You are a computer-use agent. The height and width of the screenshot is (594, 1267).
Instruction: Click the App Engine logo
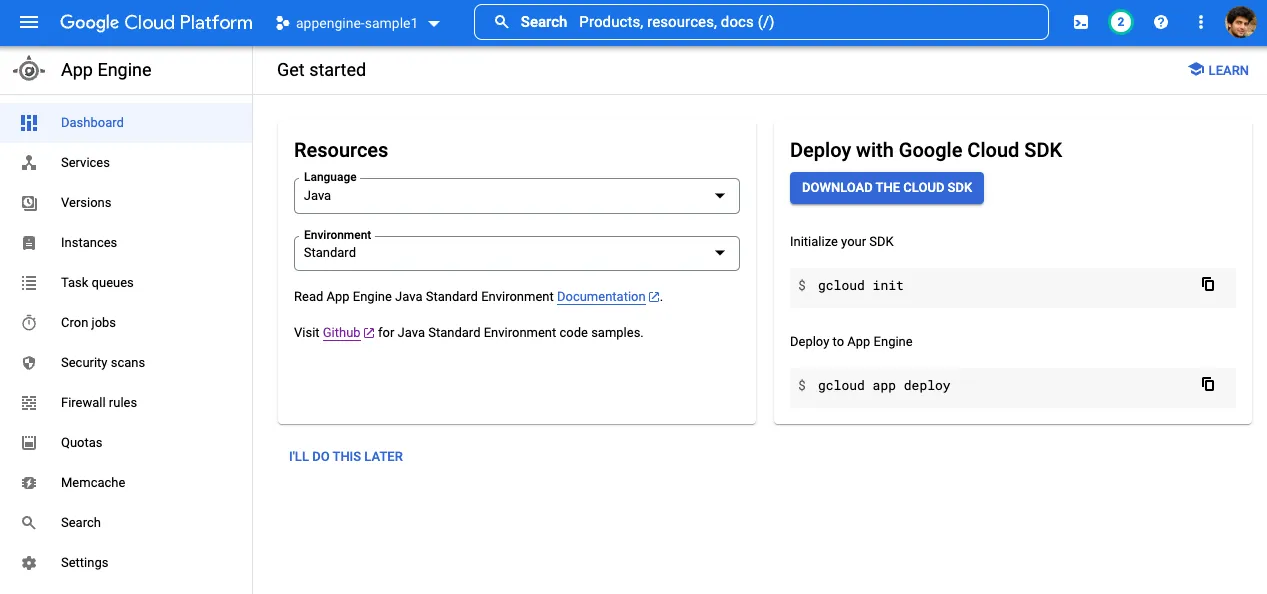tap(29, 70)
